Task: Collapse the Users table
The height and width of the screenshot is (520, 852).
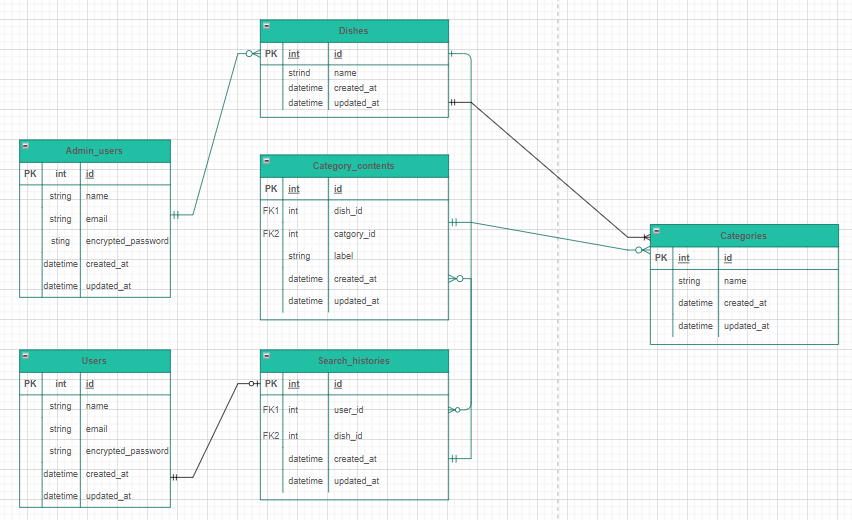Action: (x=26, y=355)
